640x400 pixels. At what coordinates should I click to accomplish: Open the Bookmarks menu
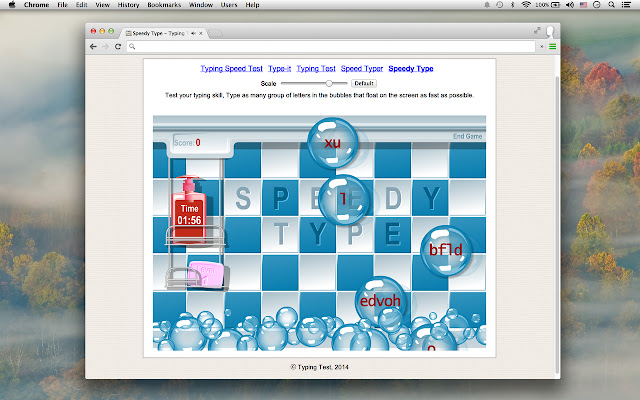coord(164,5)
